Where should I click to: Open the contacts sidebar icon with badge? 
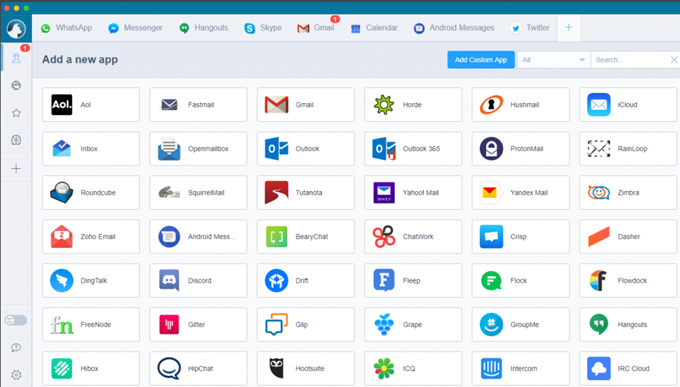[16, 58]
